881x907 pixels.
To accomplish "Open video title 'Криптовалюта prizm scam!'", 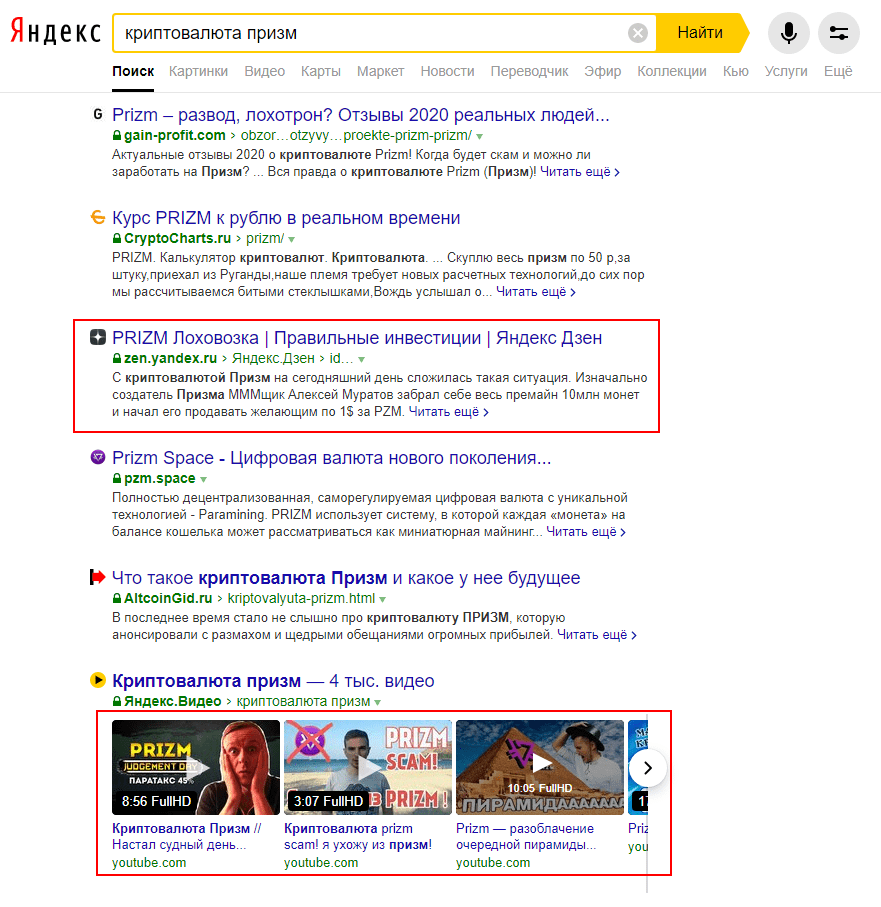I will pos(358,836).
